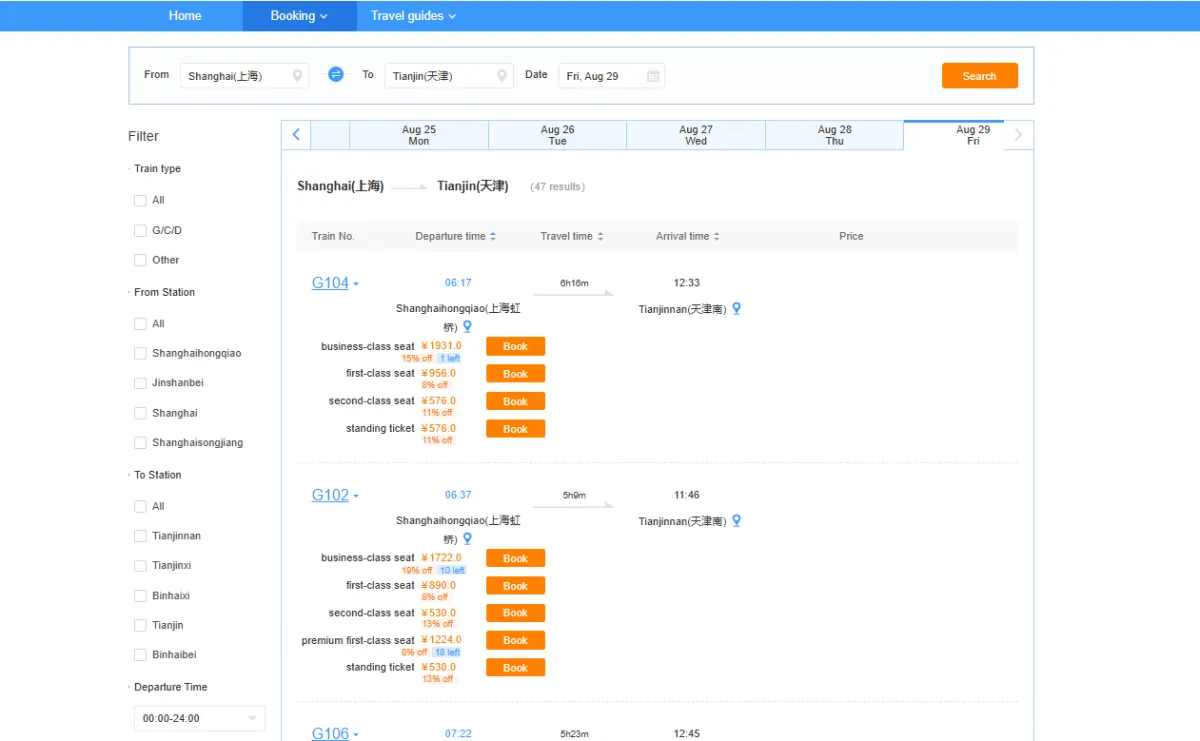Check the Tianjinnan destination filter
Viewport: 1200px width, 741px height.
click(140, 536)
